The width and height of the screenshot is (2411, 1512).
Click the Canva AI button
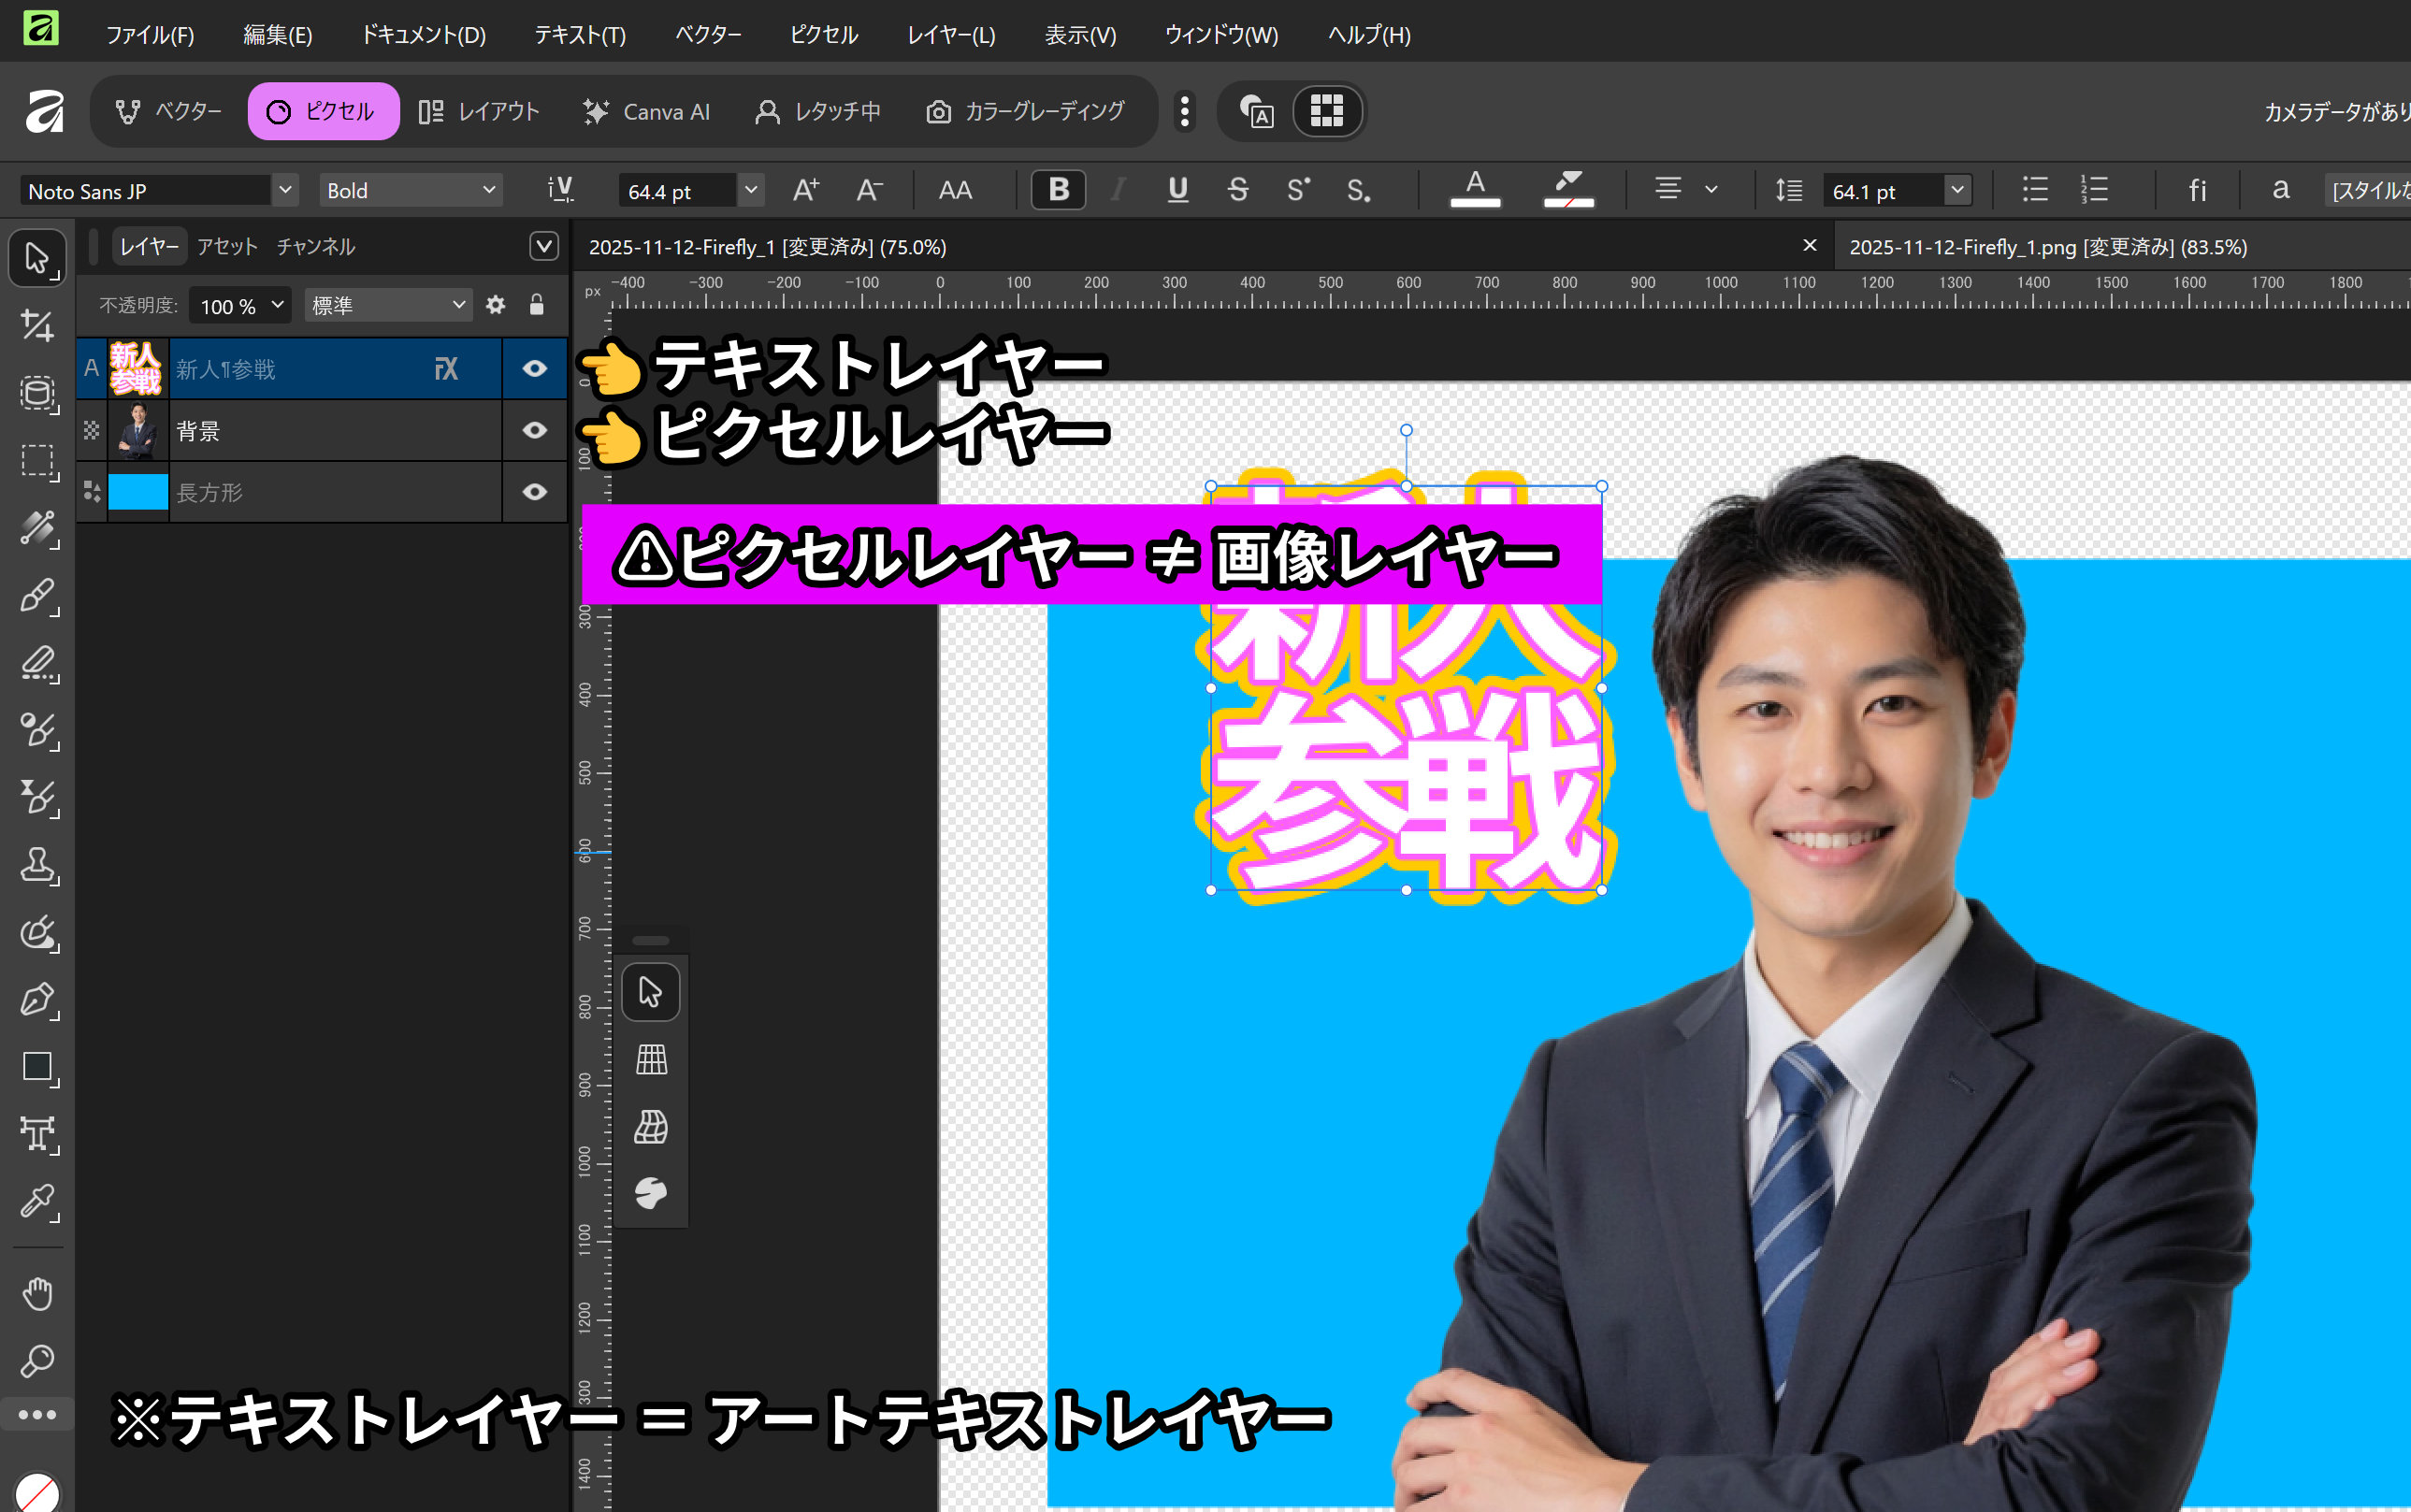(x=647, y=111)
